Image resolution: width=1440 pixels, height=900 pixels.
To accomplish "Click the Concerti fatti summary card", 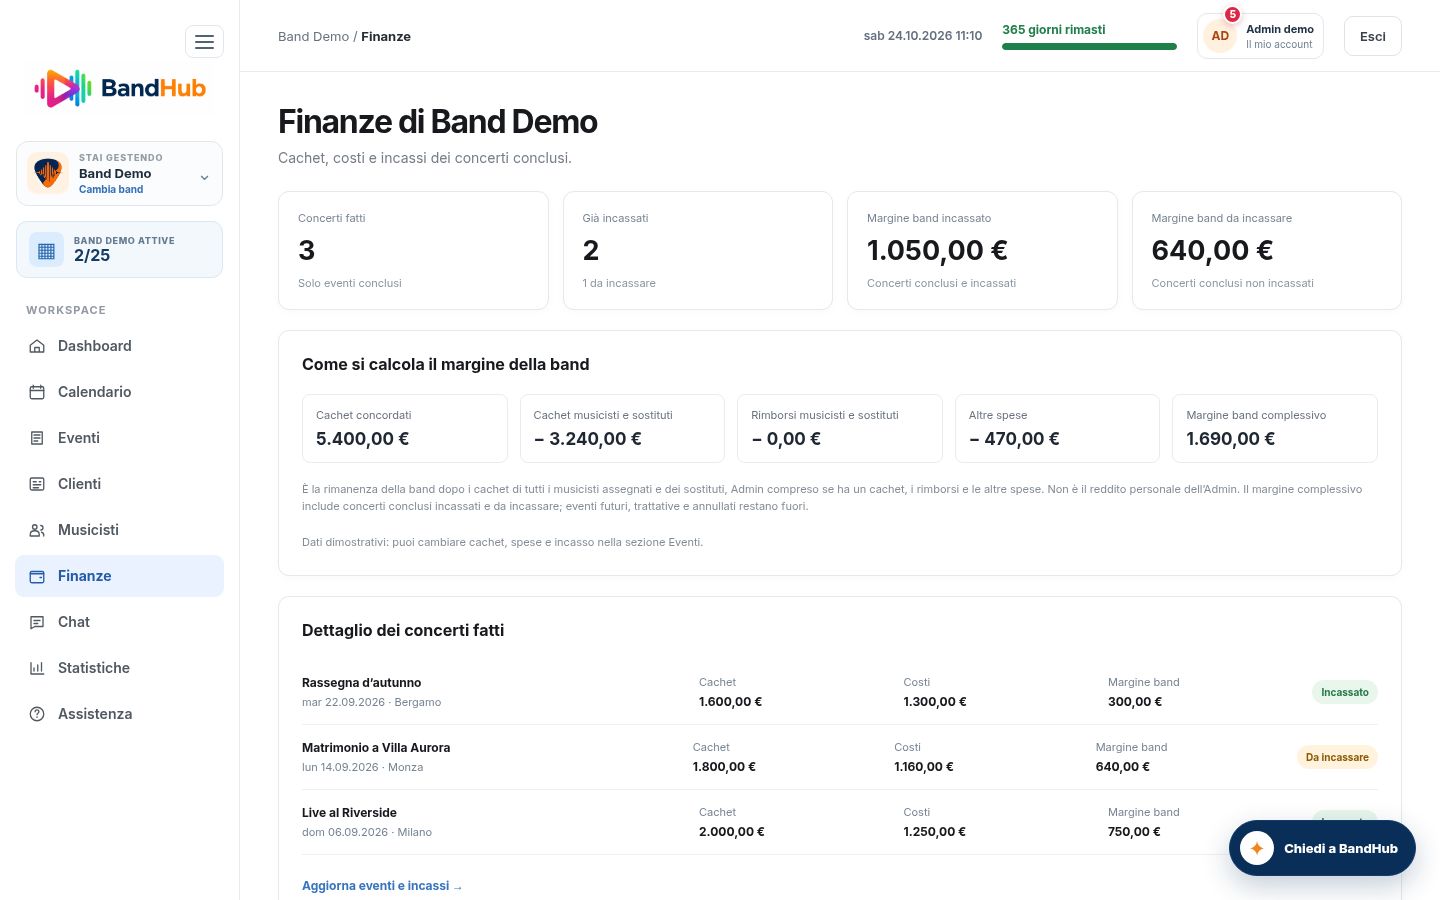I will (x=413, y=250).
